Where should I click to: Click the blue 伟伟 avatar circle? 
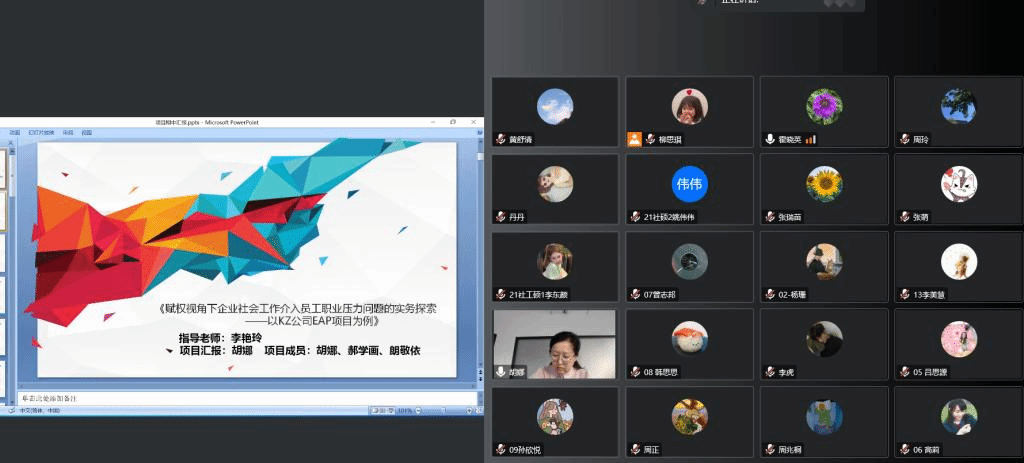tap(689, 184)
